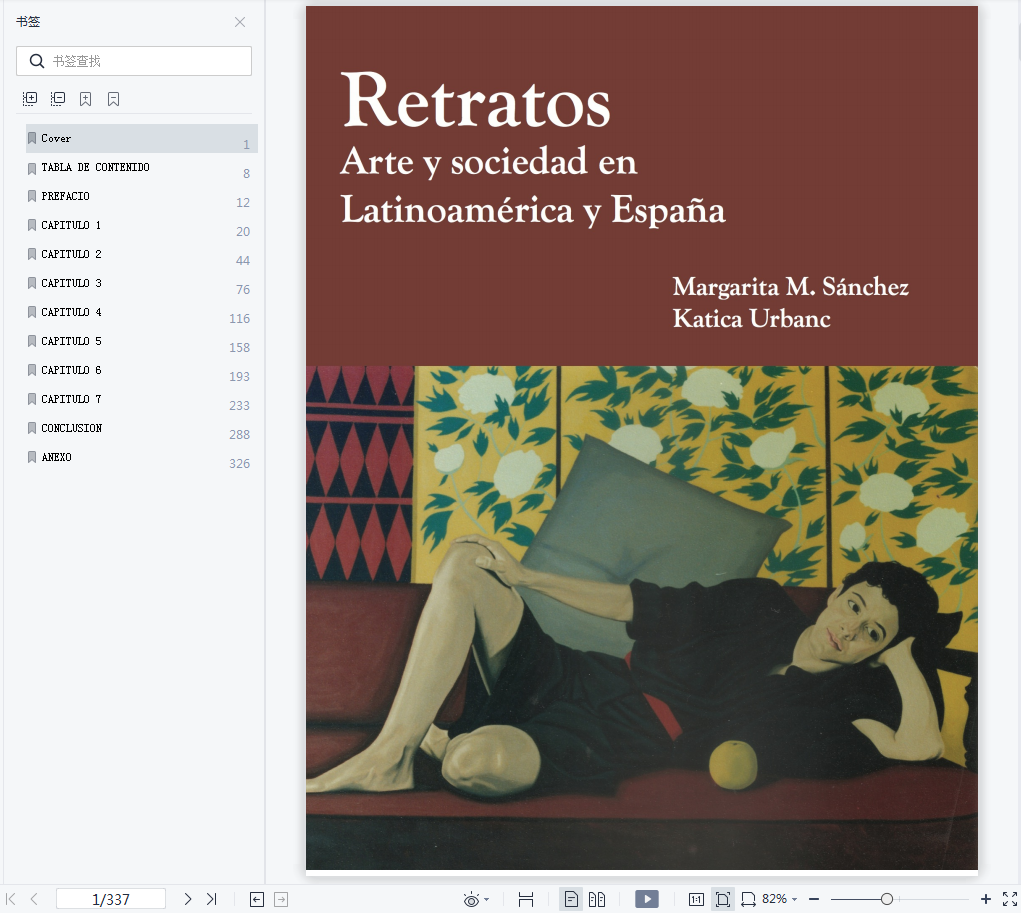
Task: Open CAPITULO 7 bookmark
Action: coord(142,400)
